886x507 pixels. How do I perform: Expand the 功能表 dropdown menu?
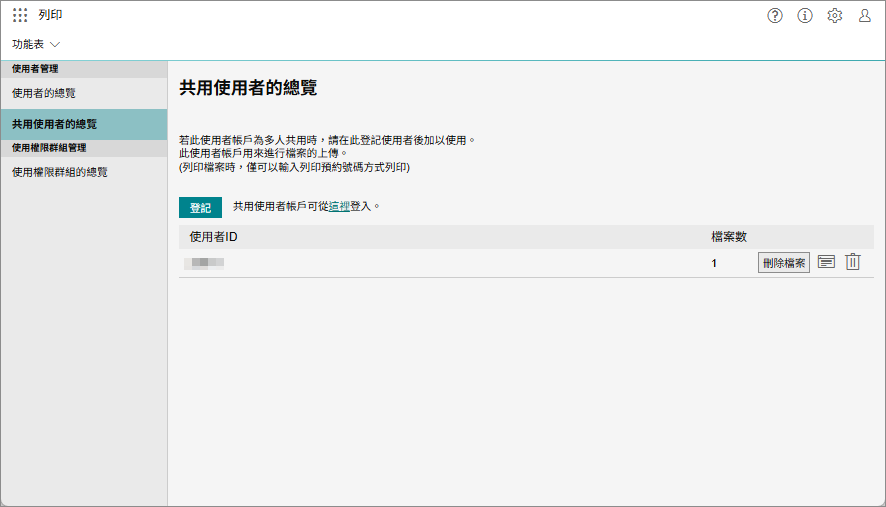coord(29,45)
